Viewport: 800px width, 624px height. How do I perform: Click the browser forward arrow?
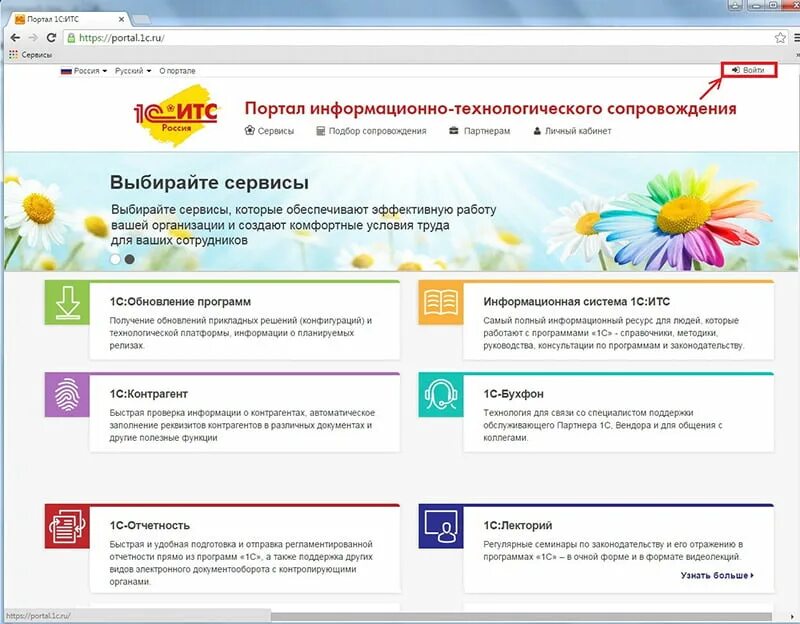[33, 38]
